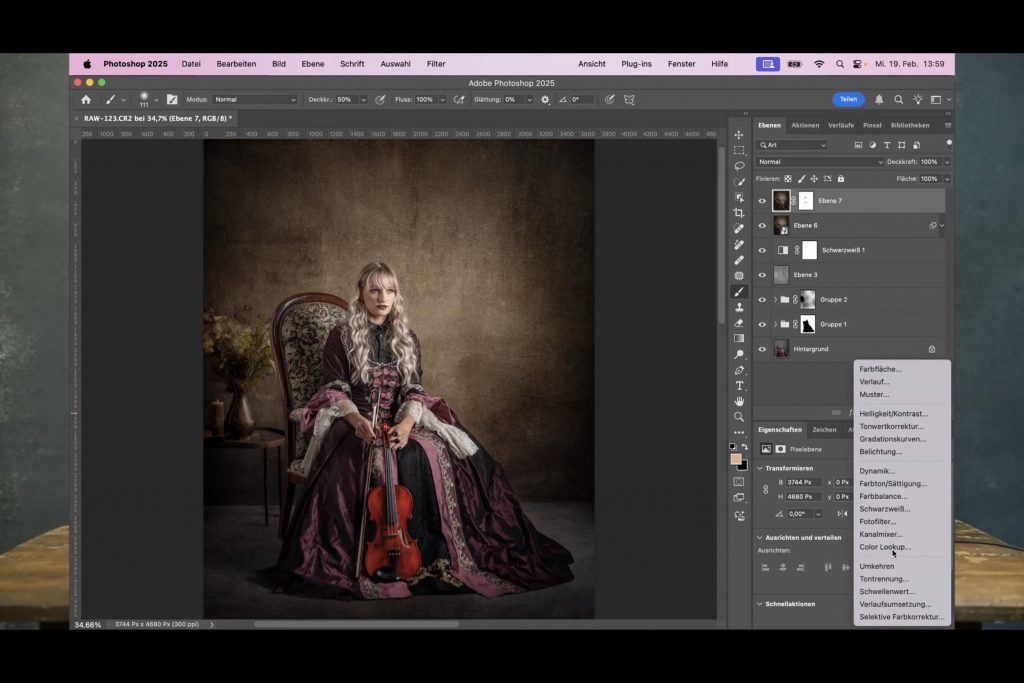
Task: Select the Crop tool
Action: click(x=739, y=213)
